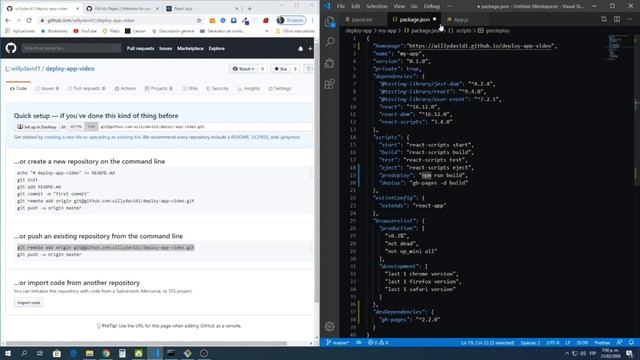Screen dimensions: 640x360
Task: Click the browser horizontal scrollbar
Action: pos(146,343)
